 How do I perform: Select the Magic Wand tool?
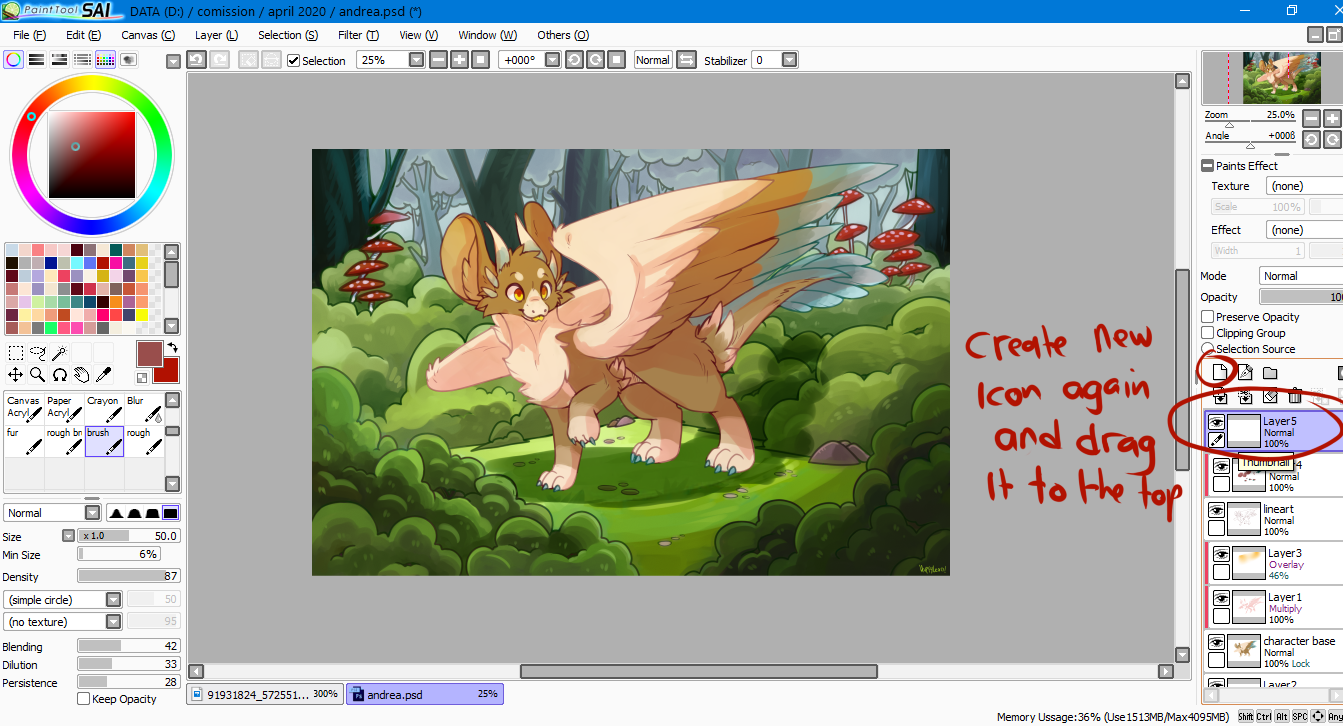(60, 353)
